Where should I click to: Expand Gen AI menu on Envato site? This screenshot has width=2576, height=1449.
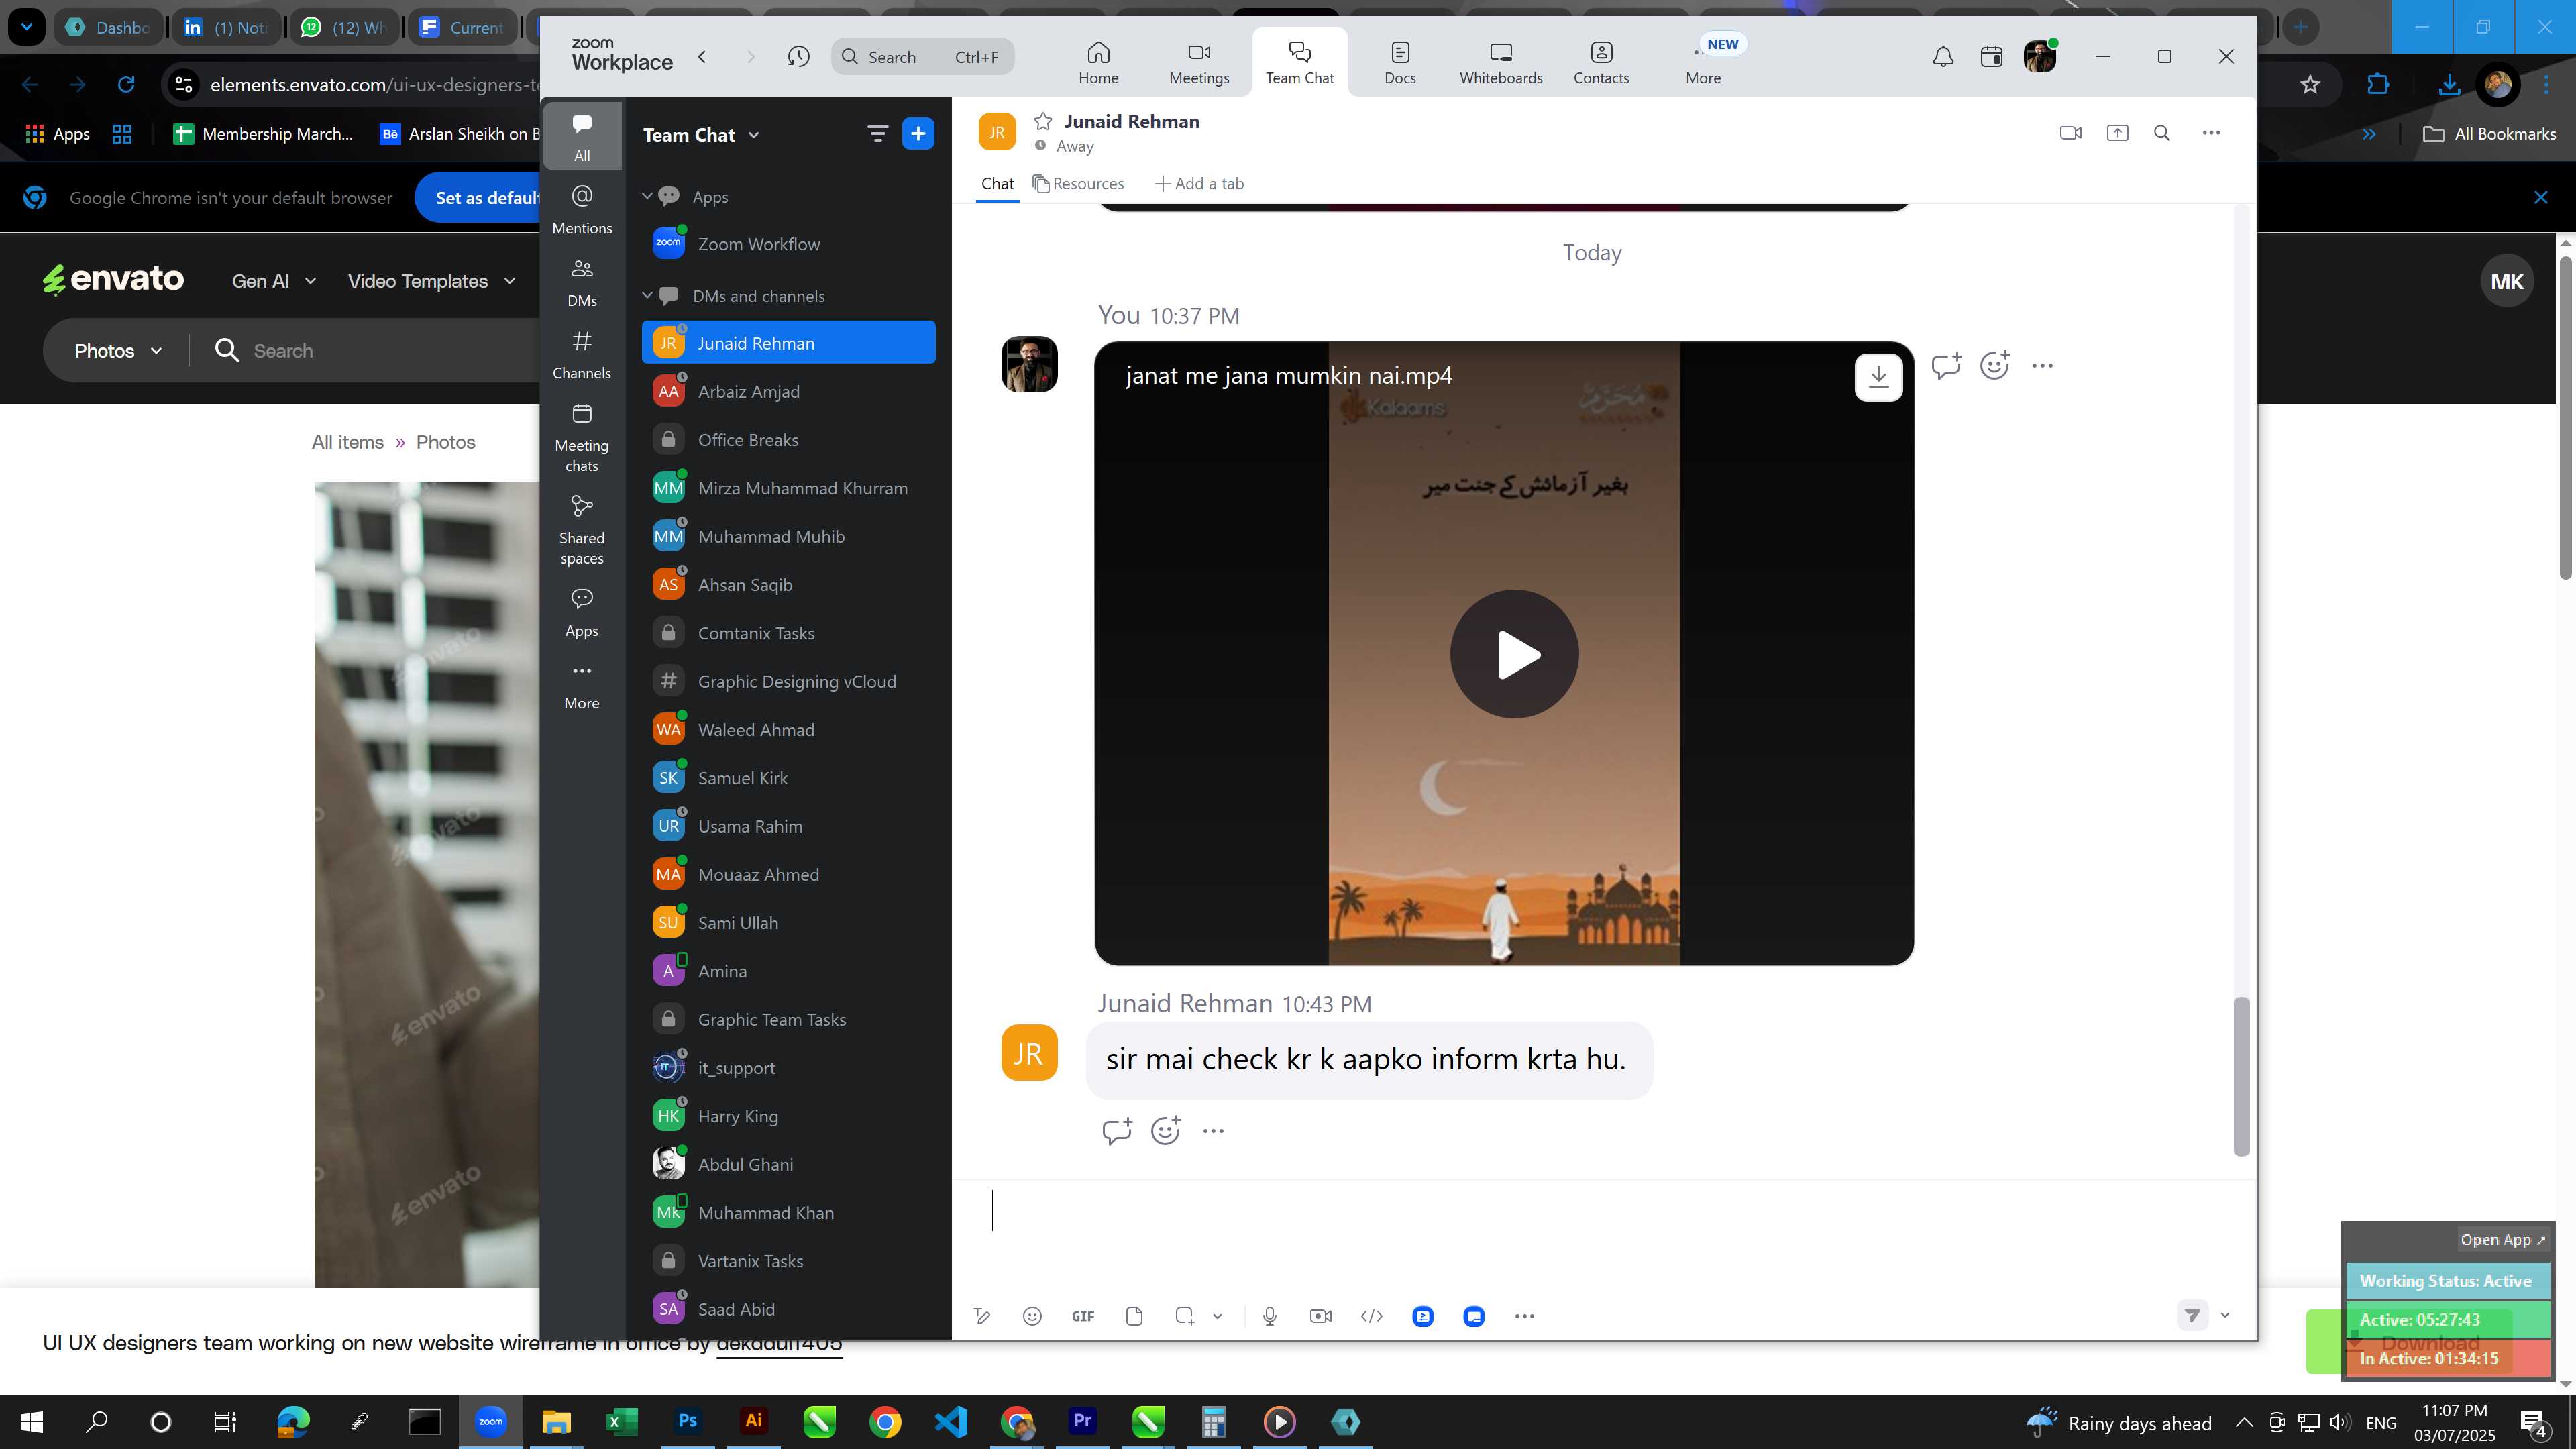273,281
